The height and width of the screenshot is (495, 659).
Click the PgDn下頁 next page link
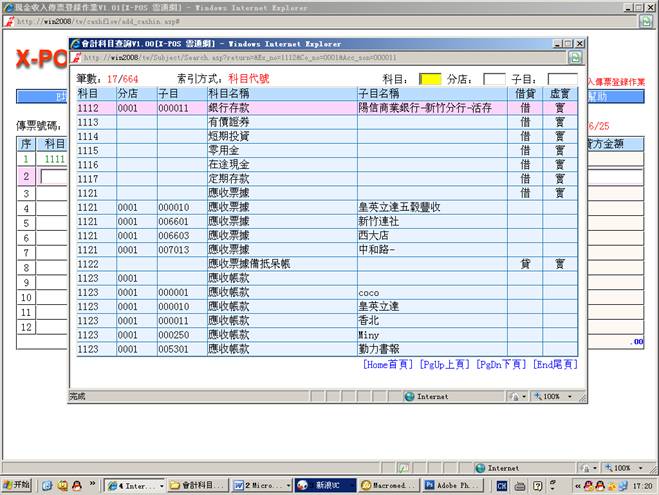(500, 365)
